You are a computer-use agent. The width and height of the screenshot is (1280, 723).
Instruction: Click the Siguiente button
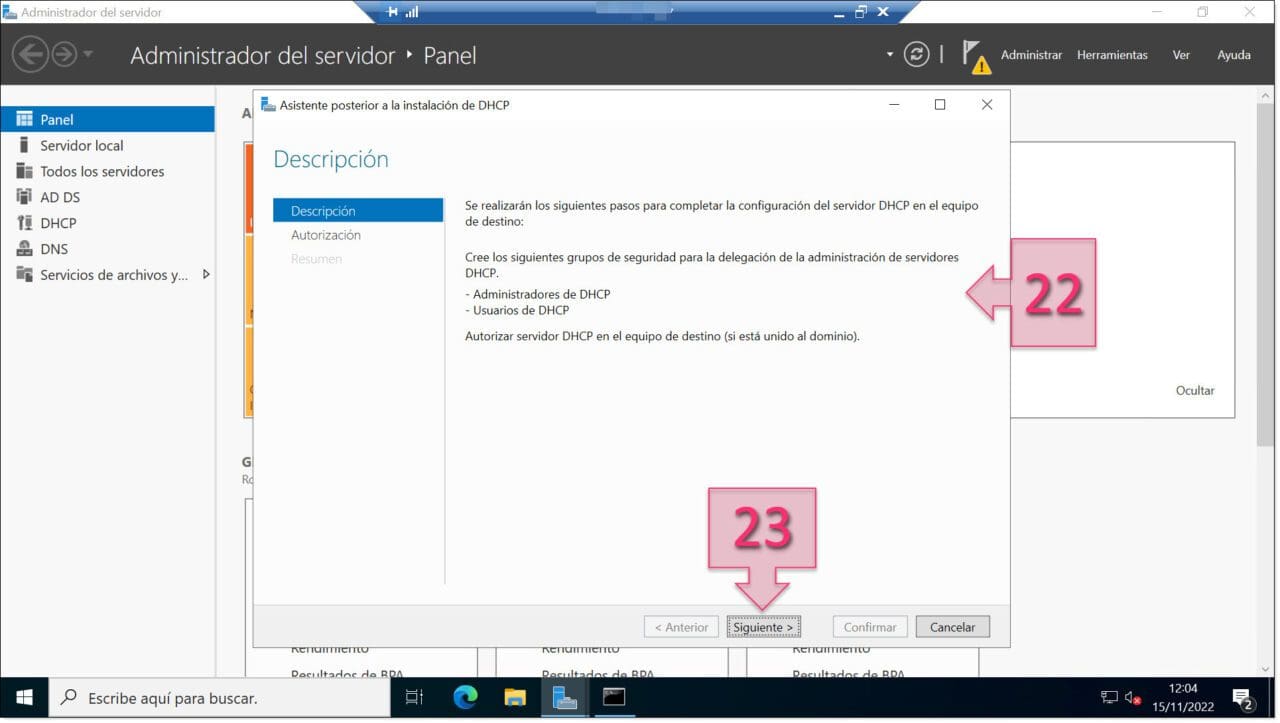[764, 627]
